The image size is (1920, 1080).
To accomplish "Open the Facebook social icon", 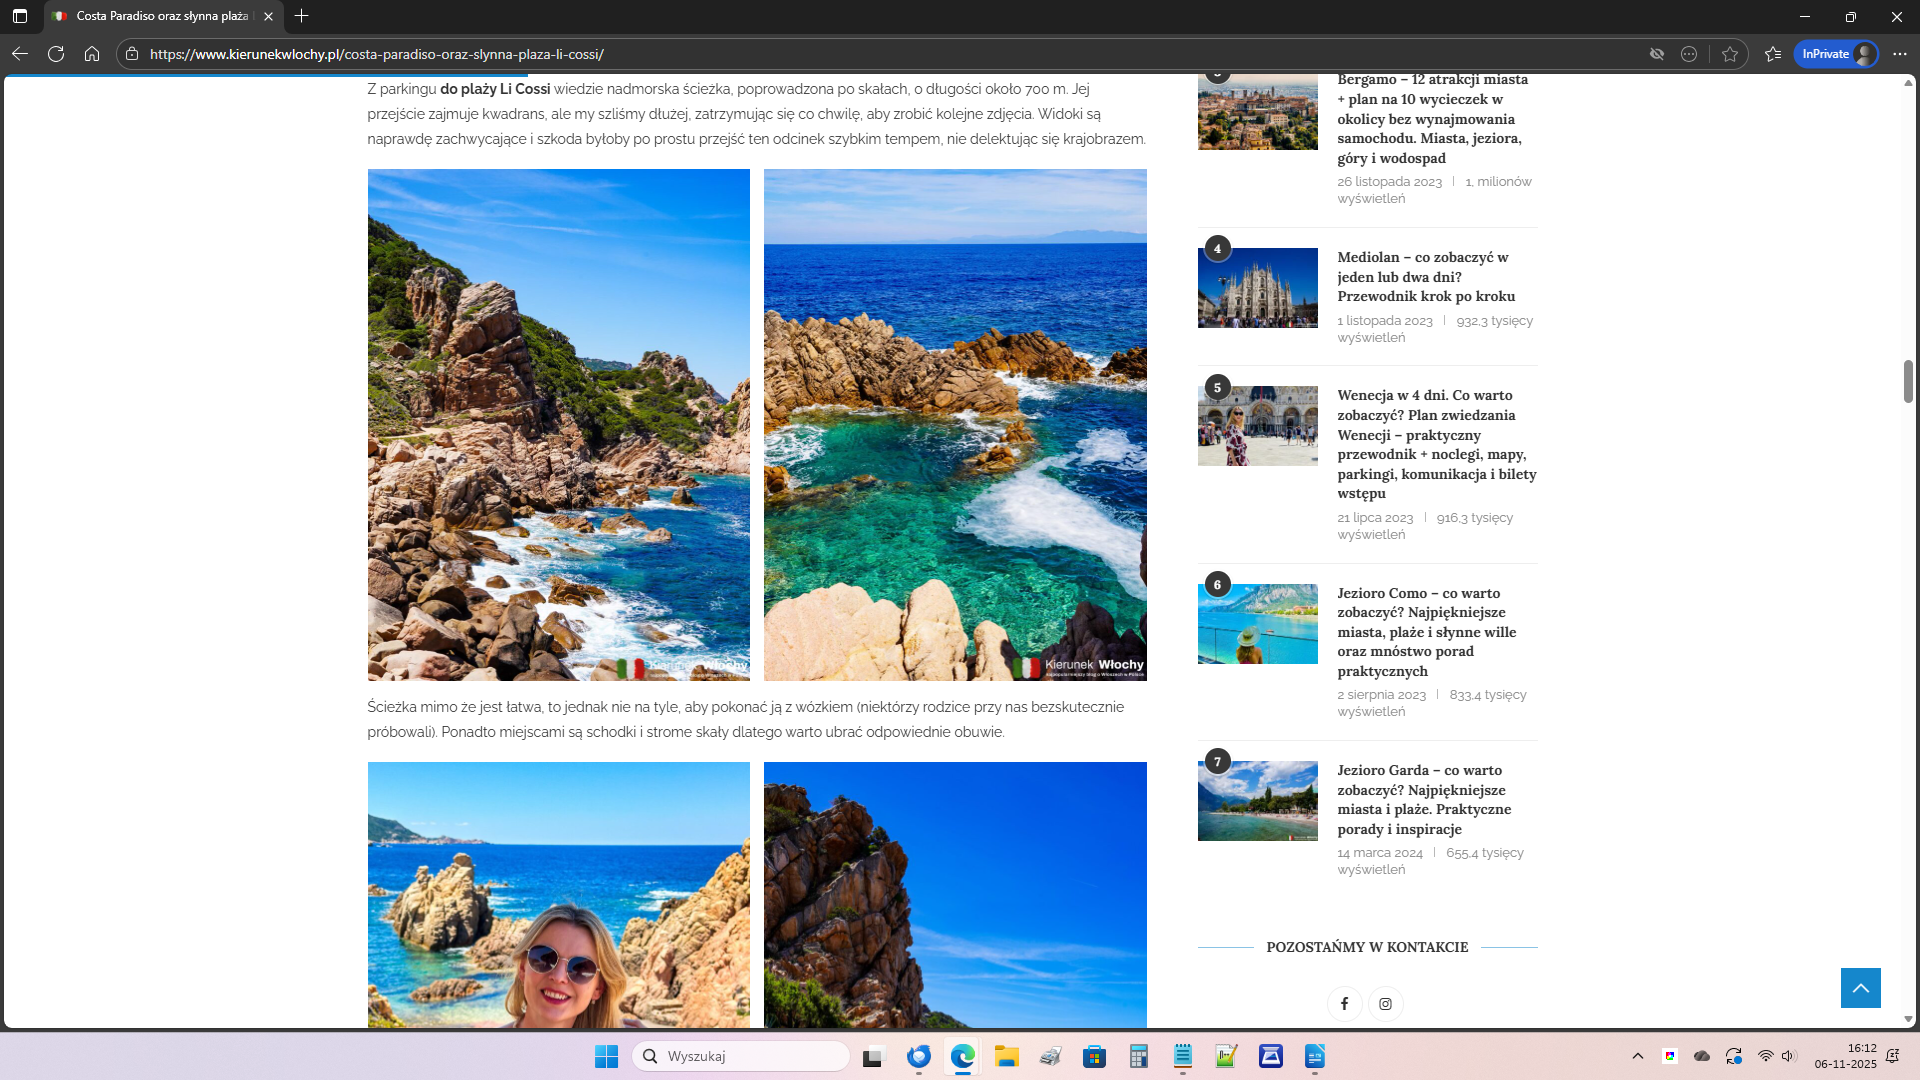I will pos(1344,1003).
